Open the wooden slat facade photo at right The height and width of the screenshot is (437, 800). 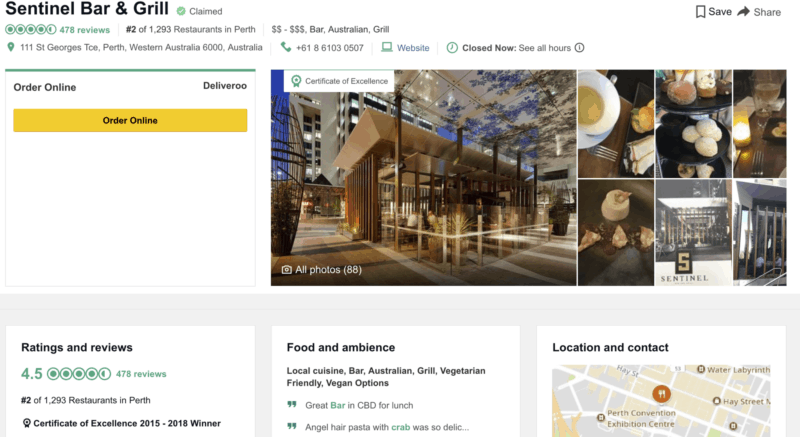coord(760,233)
